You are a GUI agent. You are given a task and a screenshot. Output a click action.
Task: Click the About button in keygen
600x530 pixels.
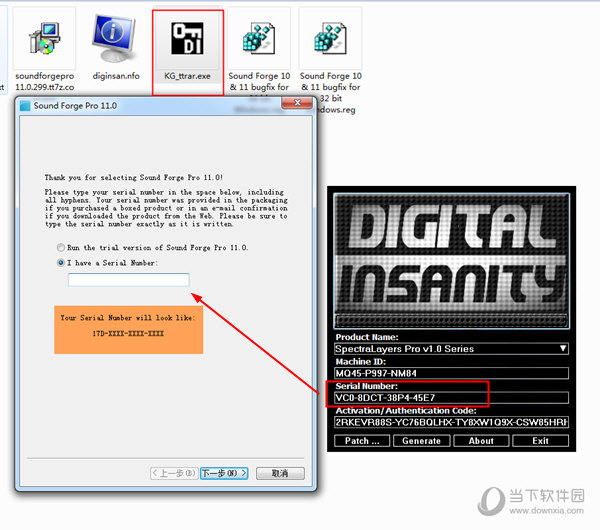coord(481,441)
